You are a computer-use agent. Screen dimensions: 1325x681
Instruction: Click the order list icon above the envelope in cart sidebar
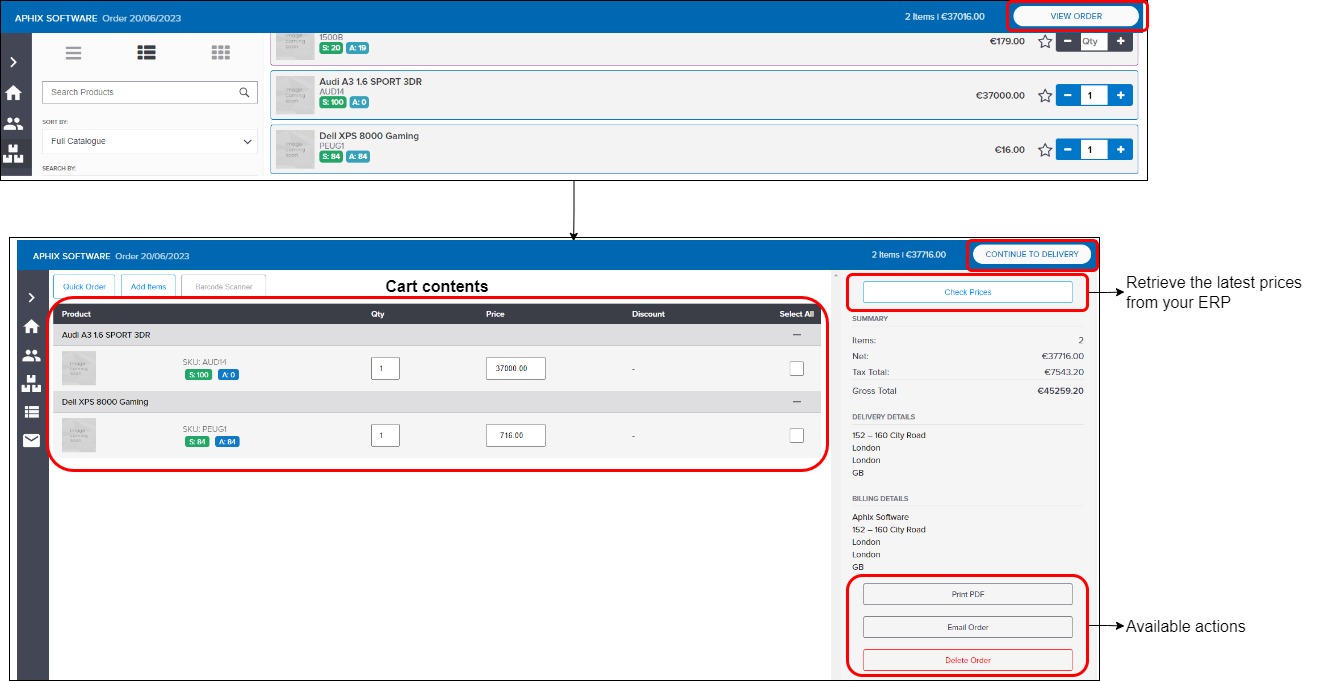coord(32,412)
